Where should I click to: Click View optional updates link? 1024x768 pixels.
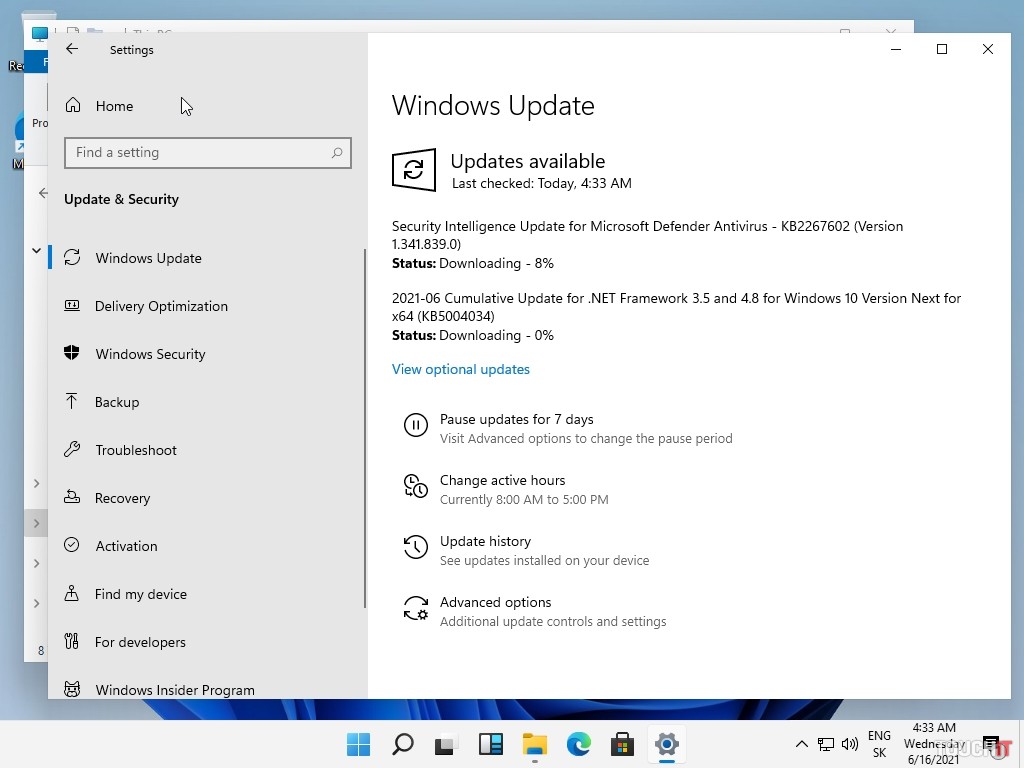[x=460, y=369]
